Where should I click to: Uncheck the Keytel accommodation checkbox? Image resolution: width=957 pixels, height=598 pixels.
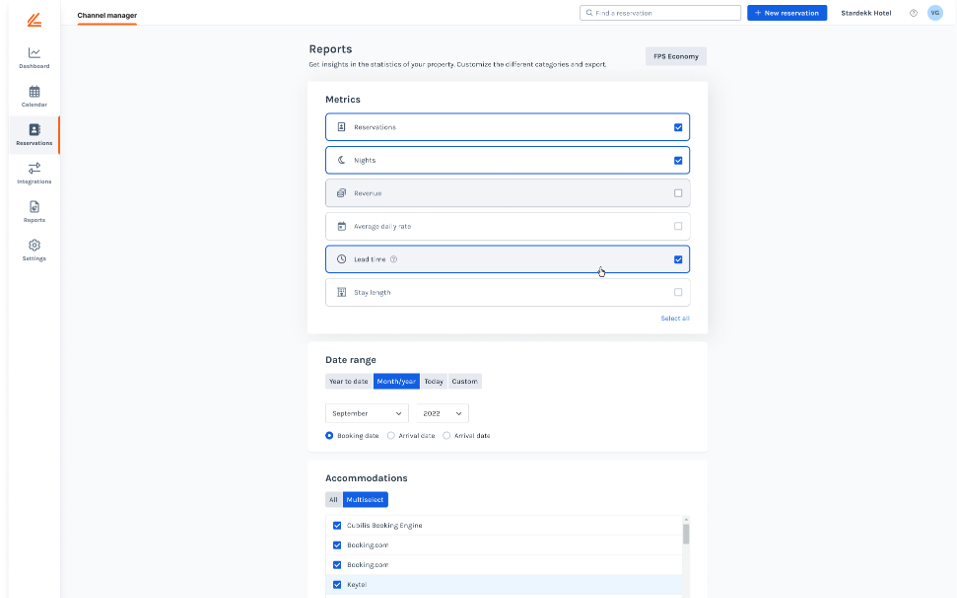pyautogui.click(x=337, y=584)
